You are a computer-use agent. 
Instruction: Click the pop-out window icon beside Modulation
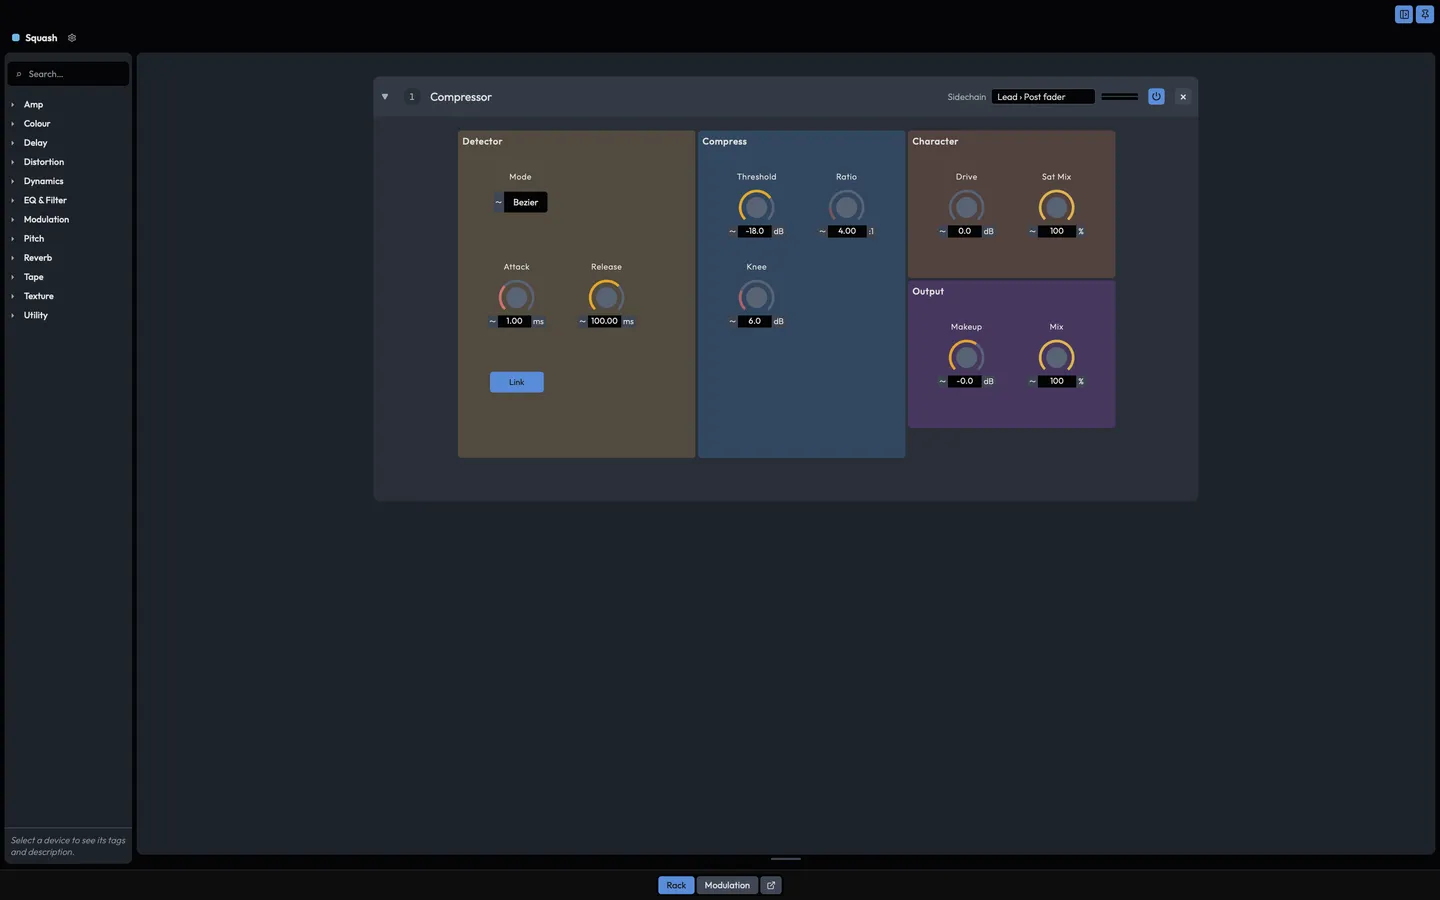click(x=771, y=885)
